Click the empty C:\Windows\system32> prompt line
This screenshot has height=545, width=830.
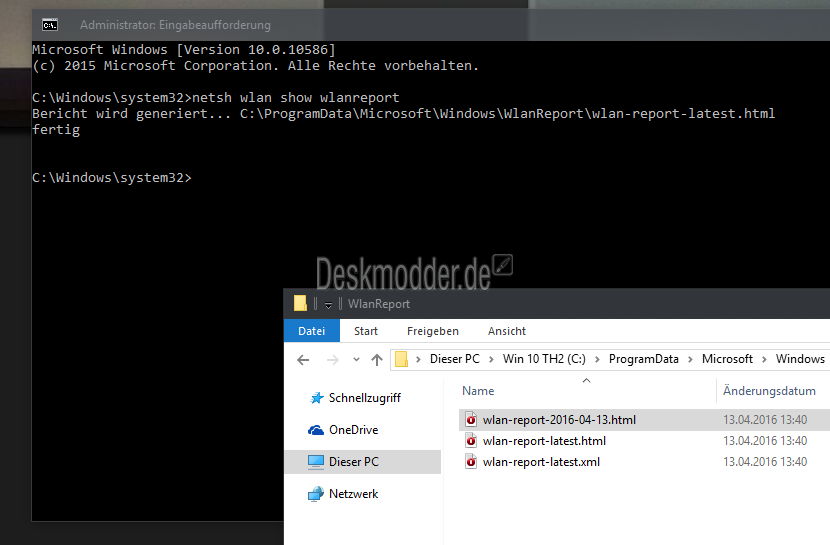[x=112, y=178]
